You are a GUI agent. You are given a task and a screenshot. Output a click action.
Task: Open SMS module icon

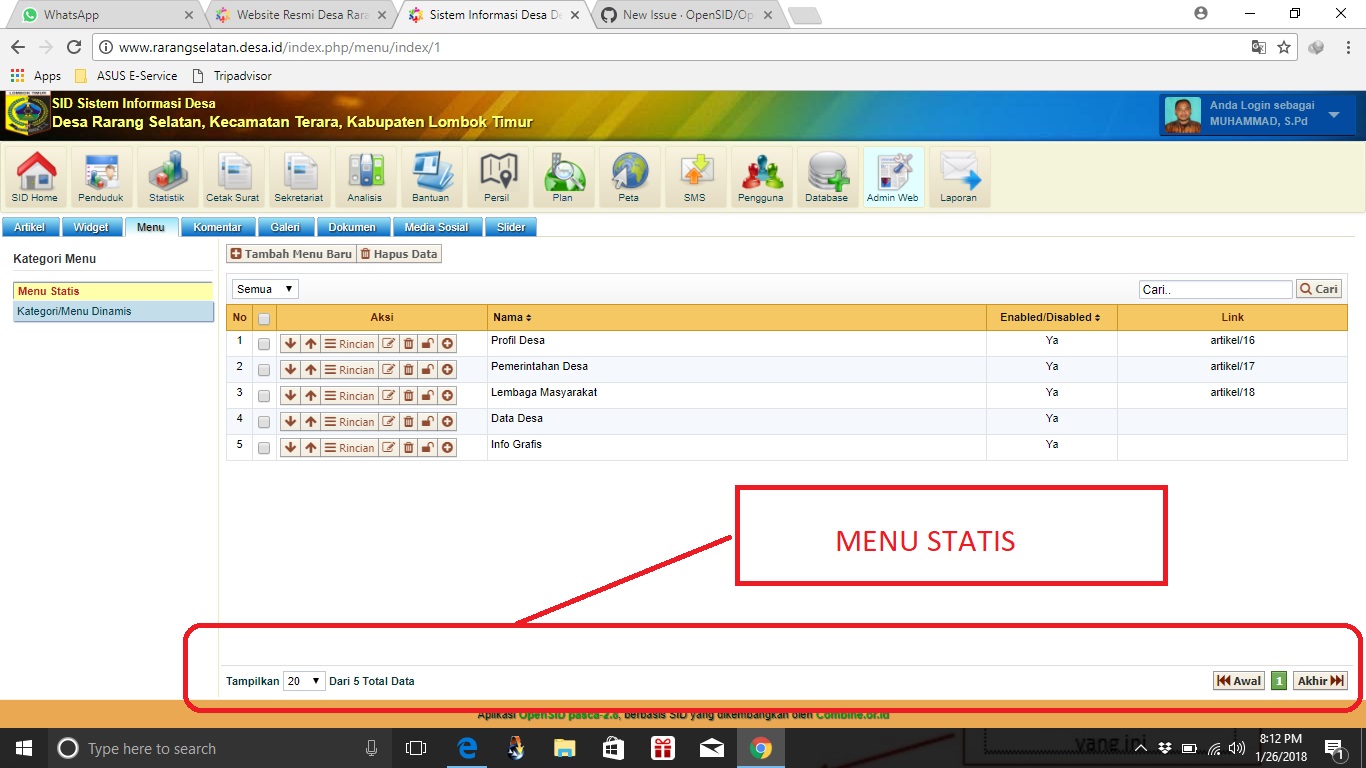pos(695,177)
